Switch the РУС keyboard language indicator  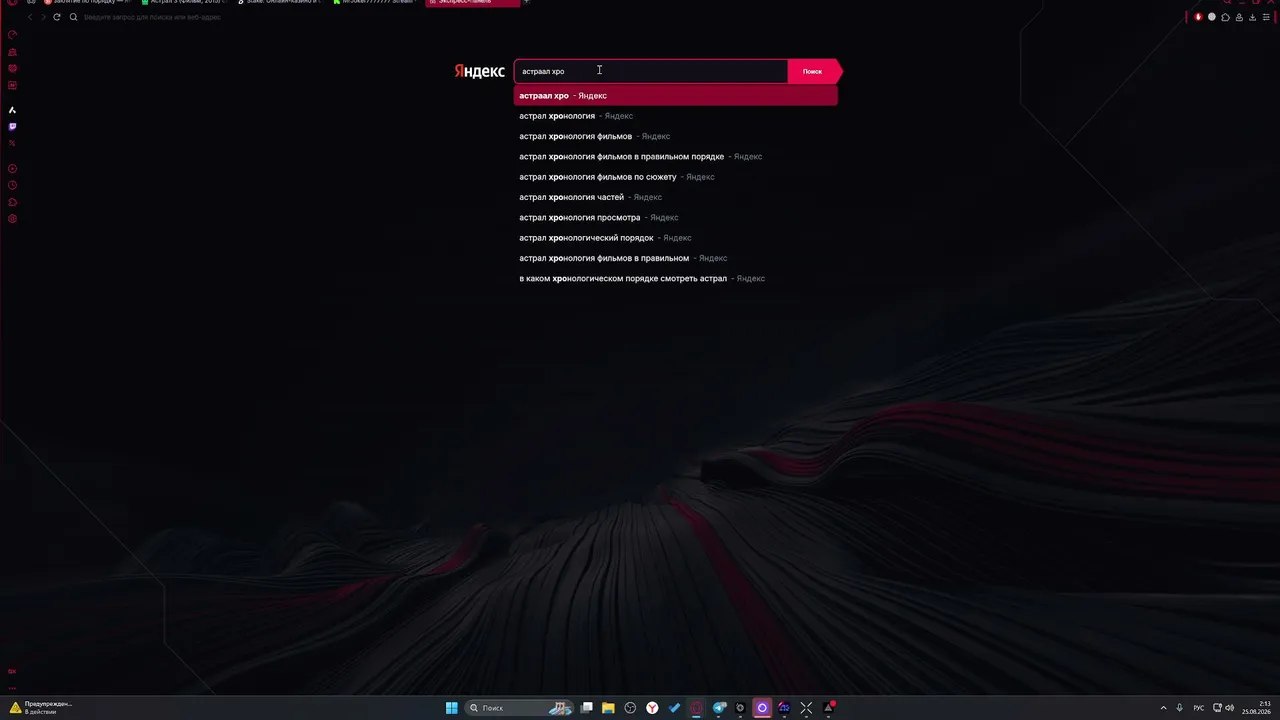1199,708
